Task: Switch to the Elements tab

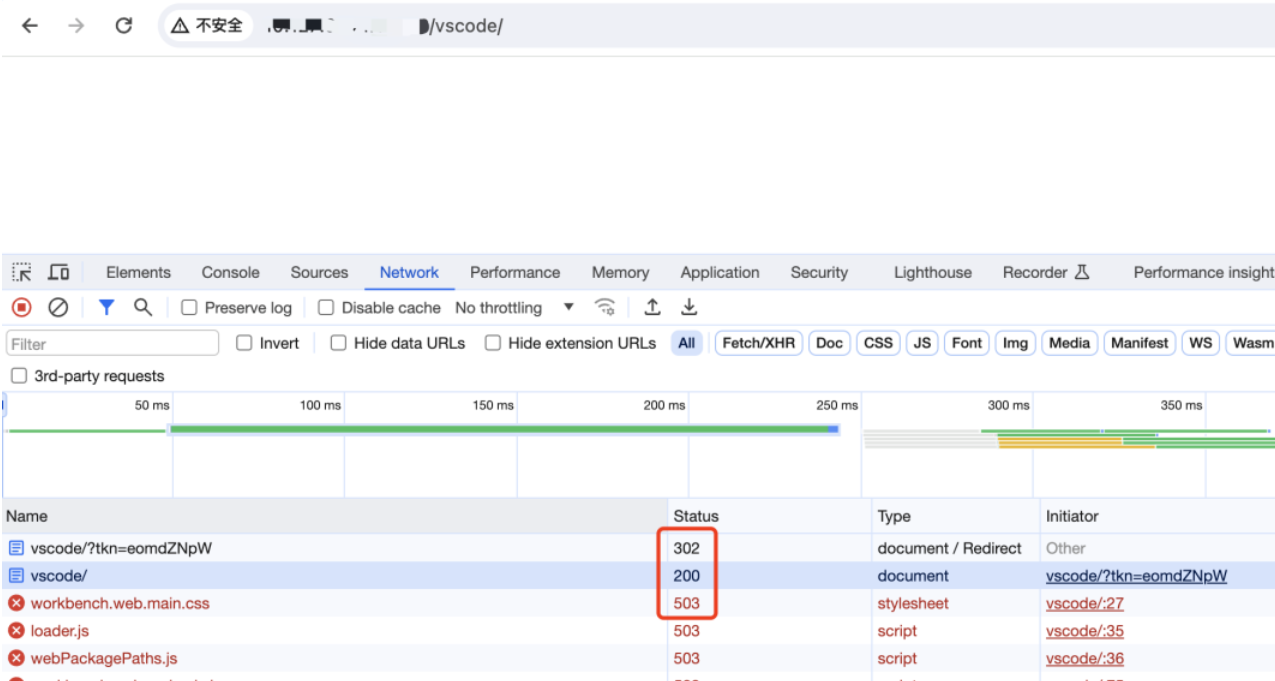Action: pos(138,272)
